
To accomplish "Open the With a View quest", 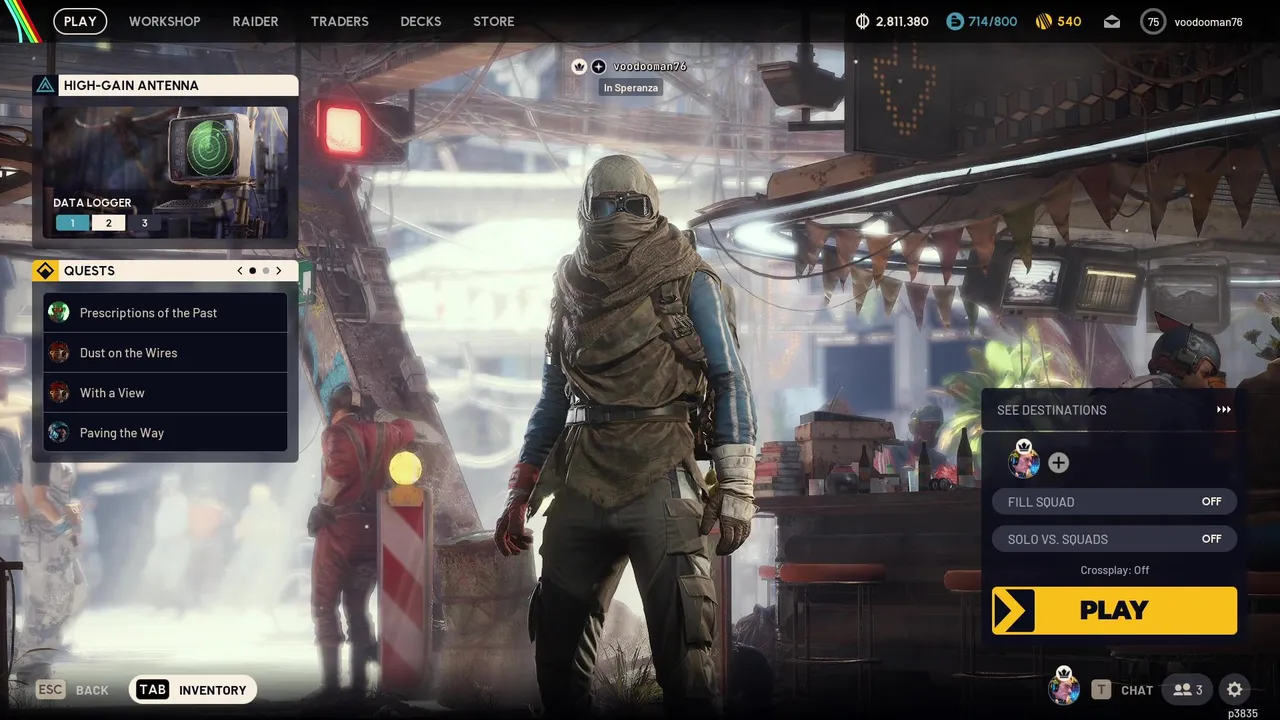I will (165, 393).
